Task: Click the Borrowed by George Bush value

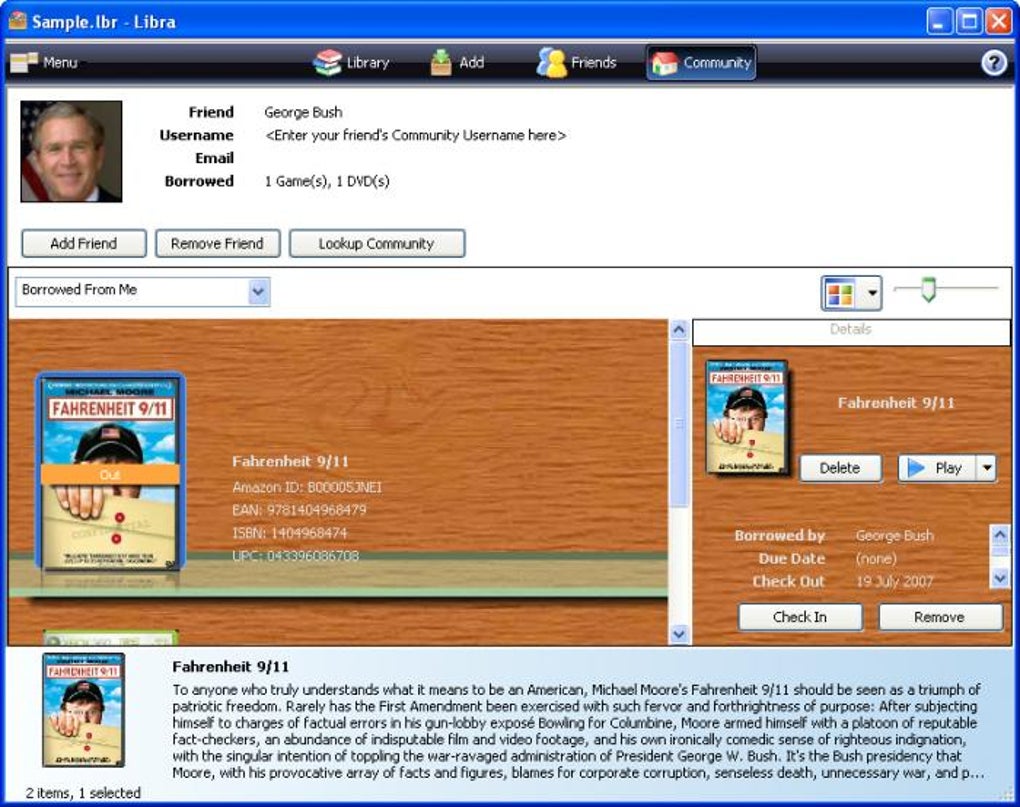Action: pos(894,535)
